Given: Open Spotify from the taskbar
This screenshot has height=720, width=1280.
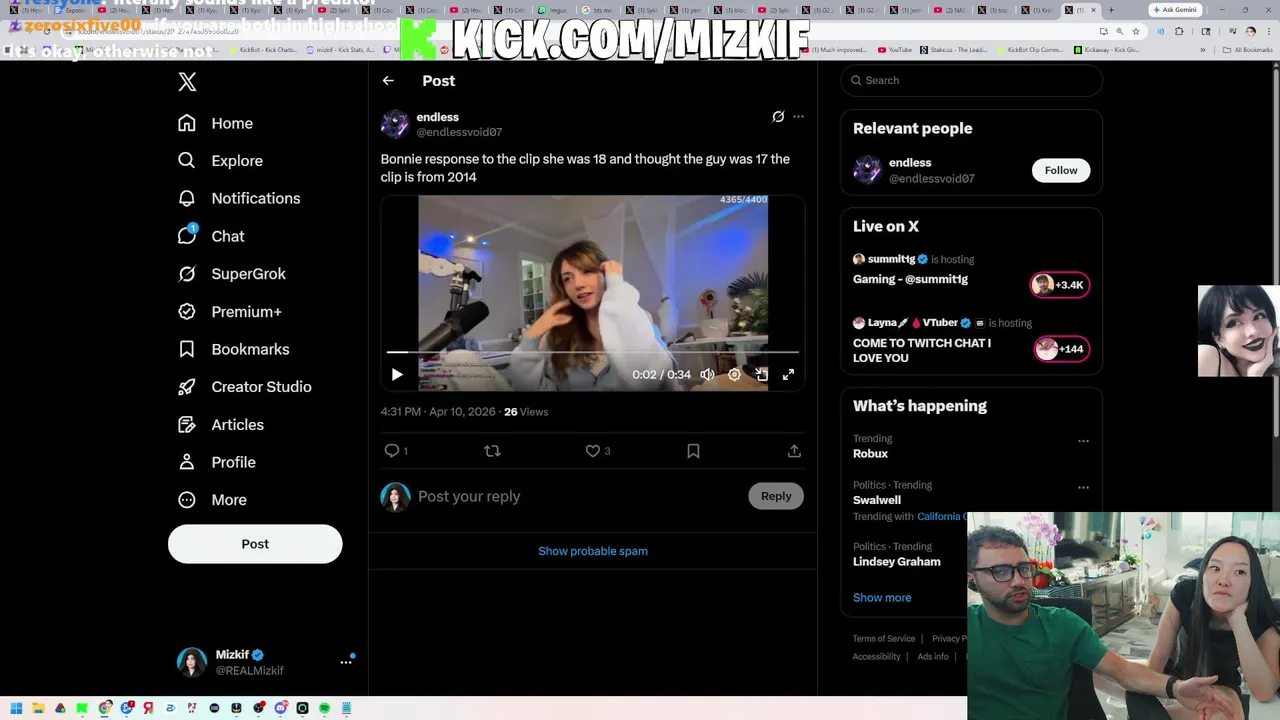Looking at the screenshot, I should coord(324,708).
